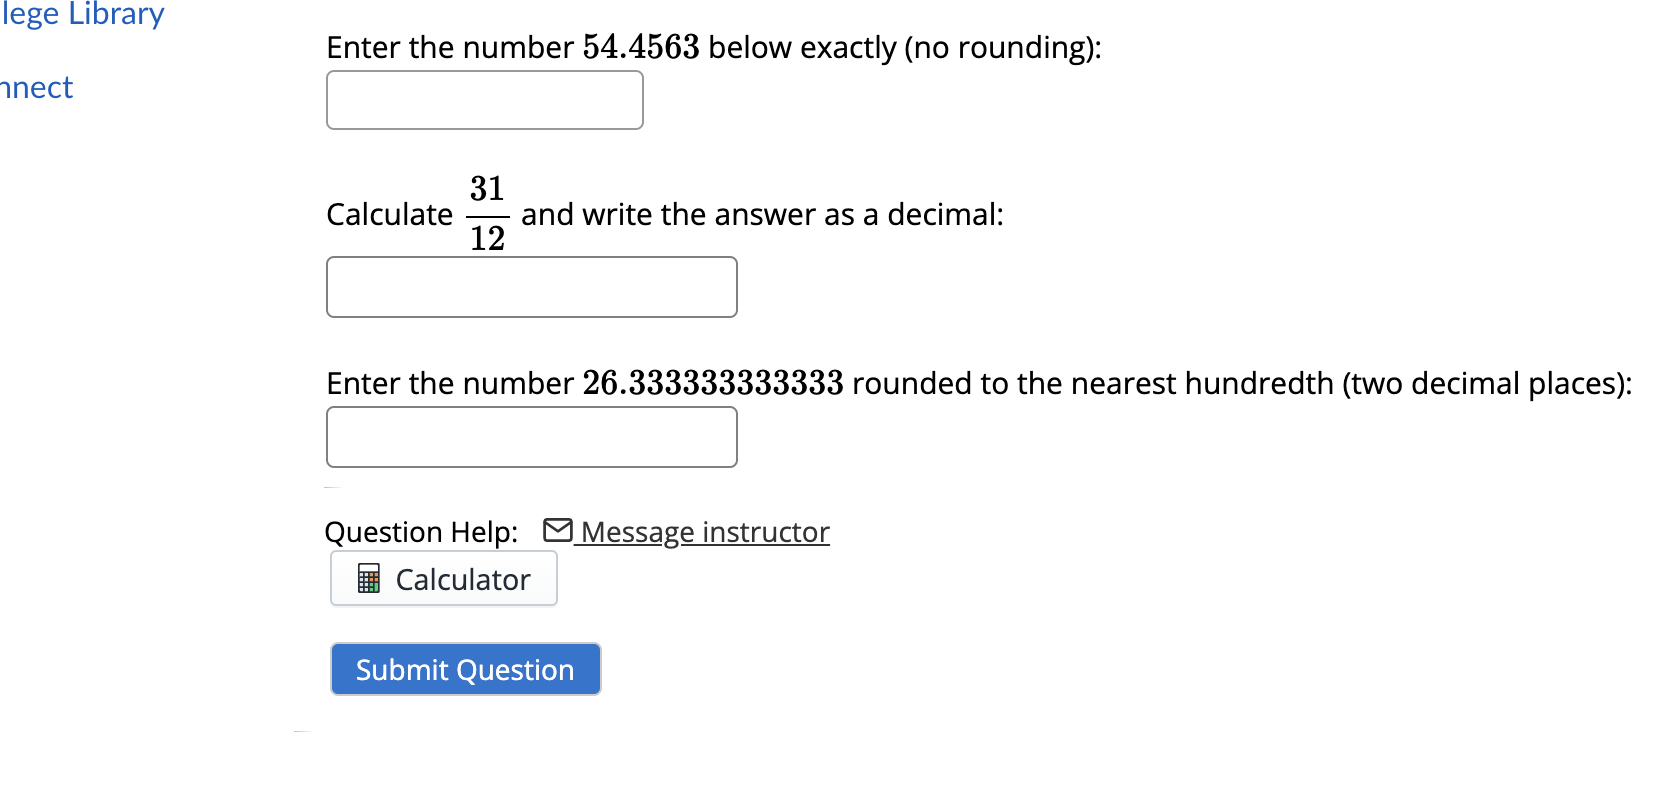This screenshot has width=1656, height=812.
Task: Click the blue Submit Question control
Action: click(x=464, y=668)
